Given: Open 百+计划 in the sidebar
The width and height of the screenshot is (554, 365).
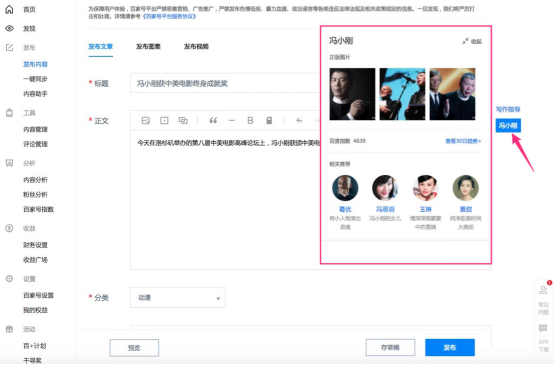Looking at the screenshot, I should point(35,346).
